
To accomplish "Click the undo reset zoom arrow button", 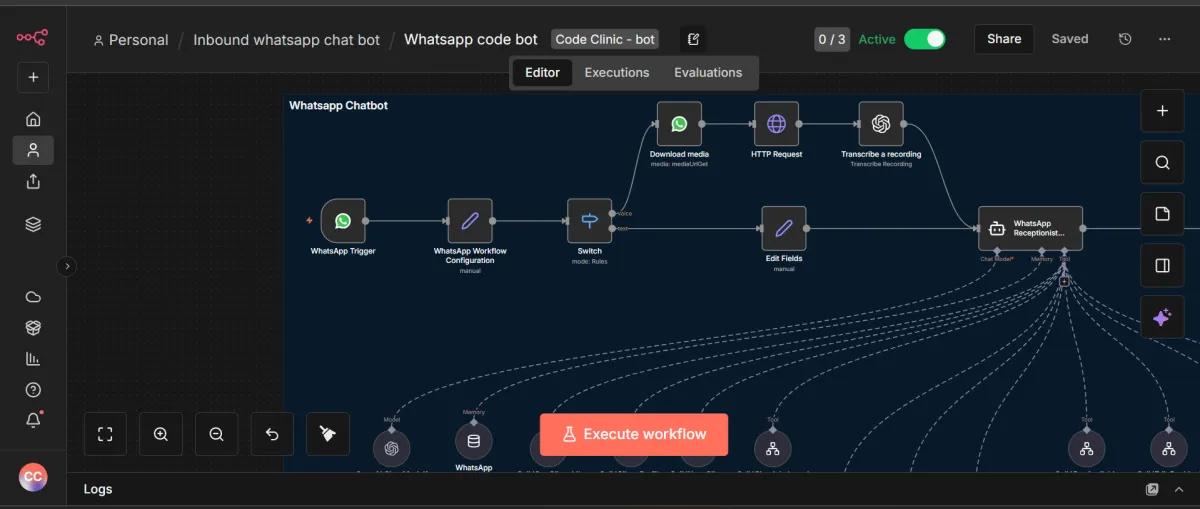I will point(272,434).
